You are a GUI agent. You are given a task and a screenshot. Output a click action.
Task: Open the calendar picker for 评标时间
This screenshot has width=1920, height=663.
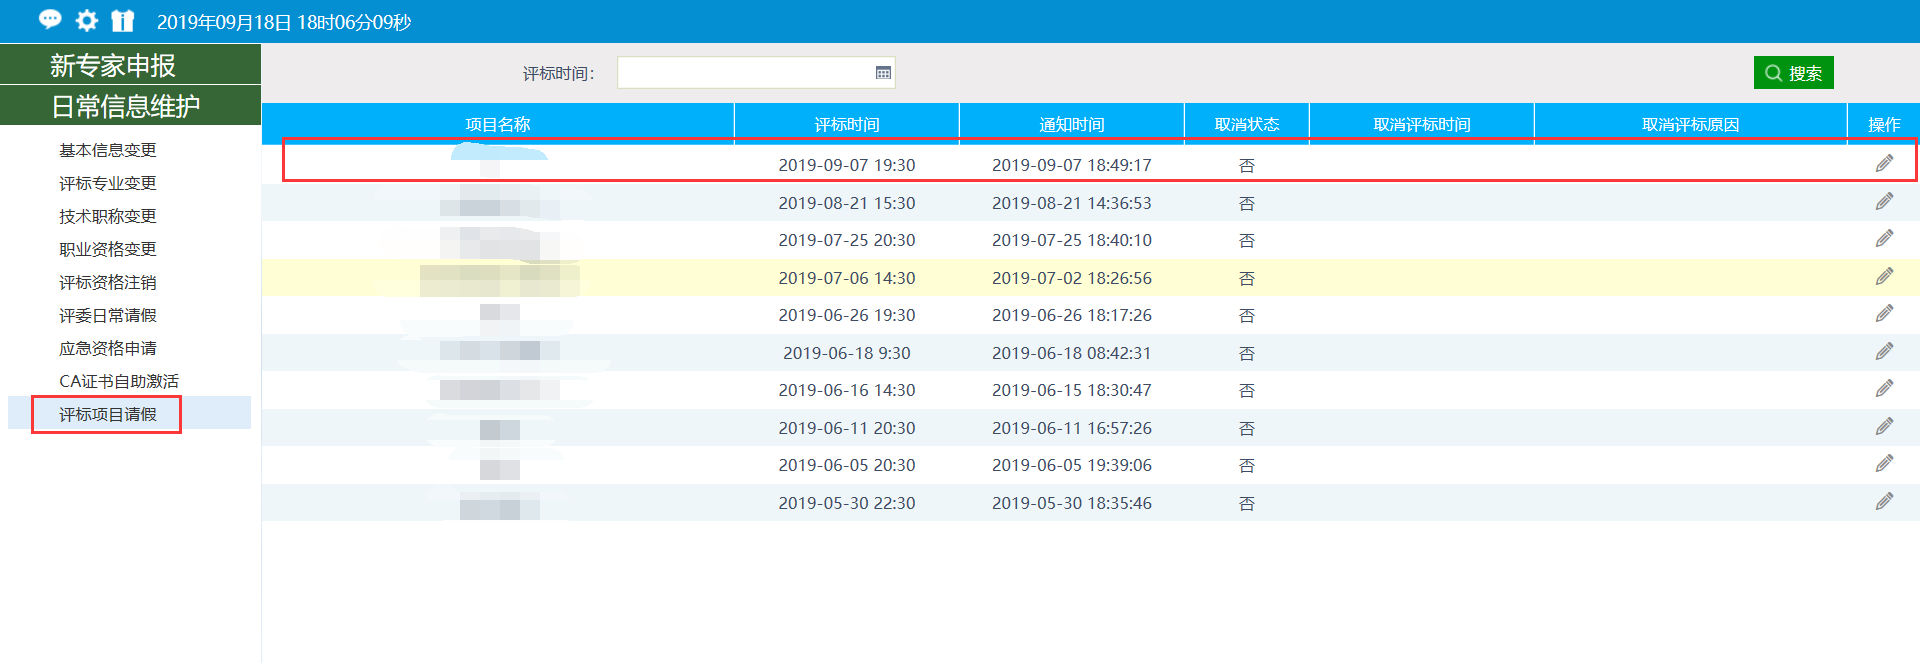pyautogui.click(x=882, y=73)
